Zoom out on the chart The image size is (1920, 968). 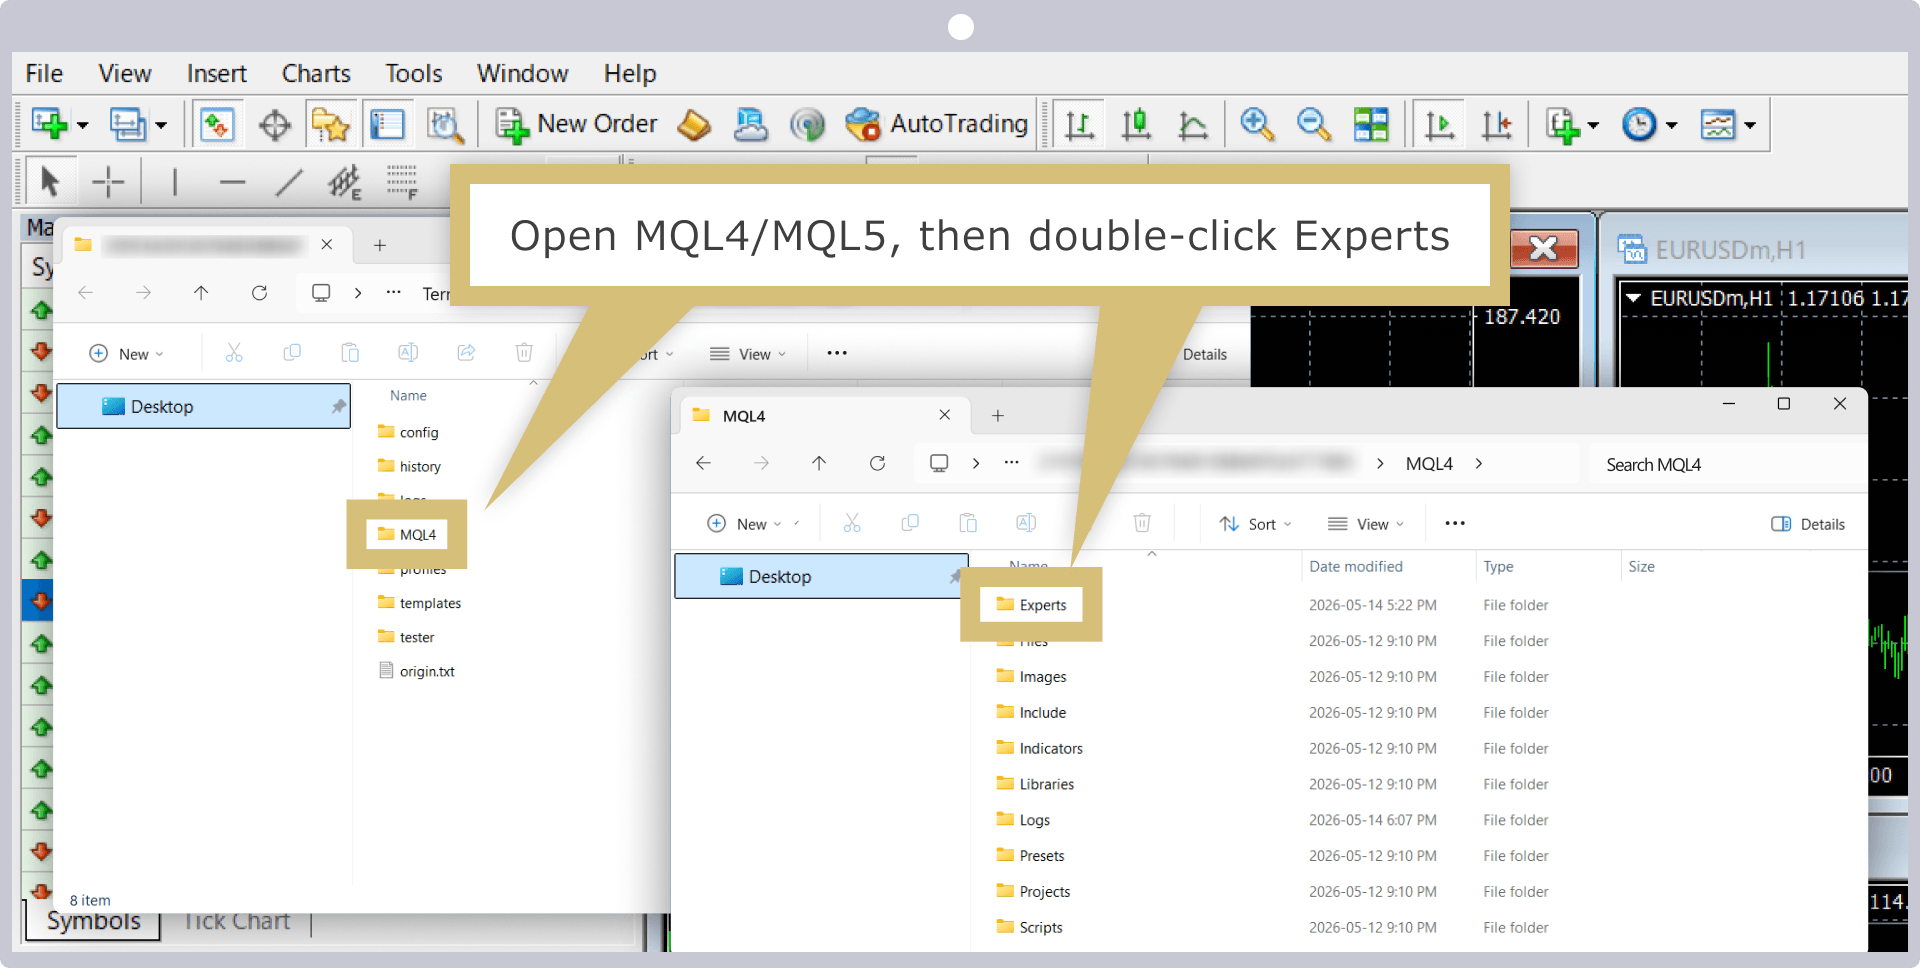pos(1314,124)
